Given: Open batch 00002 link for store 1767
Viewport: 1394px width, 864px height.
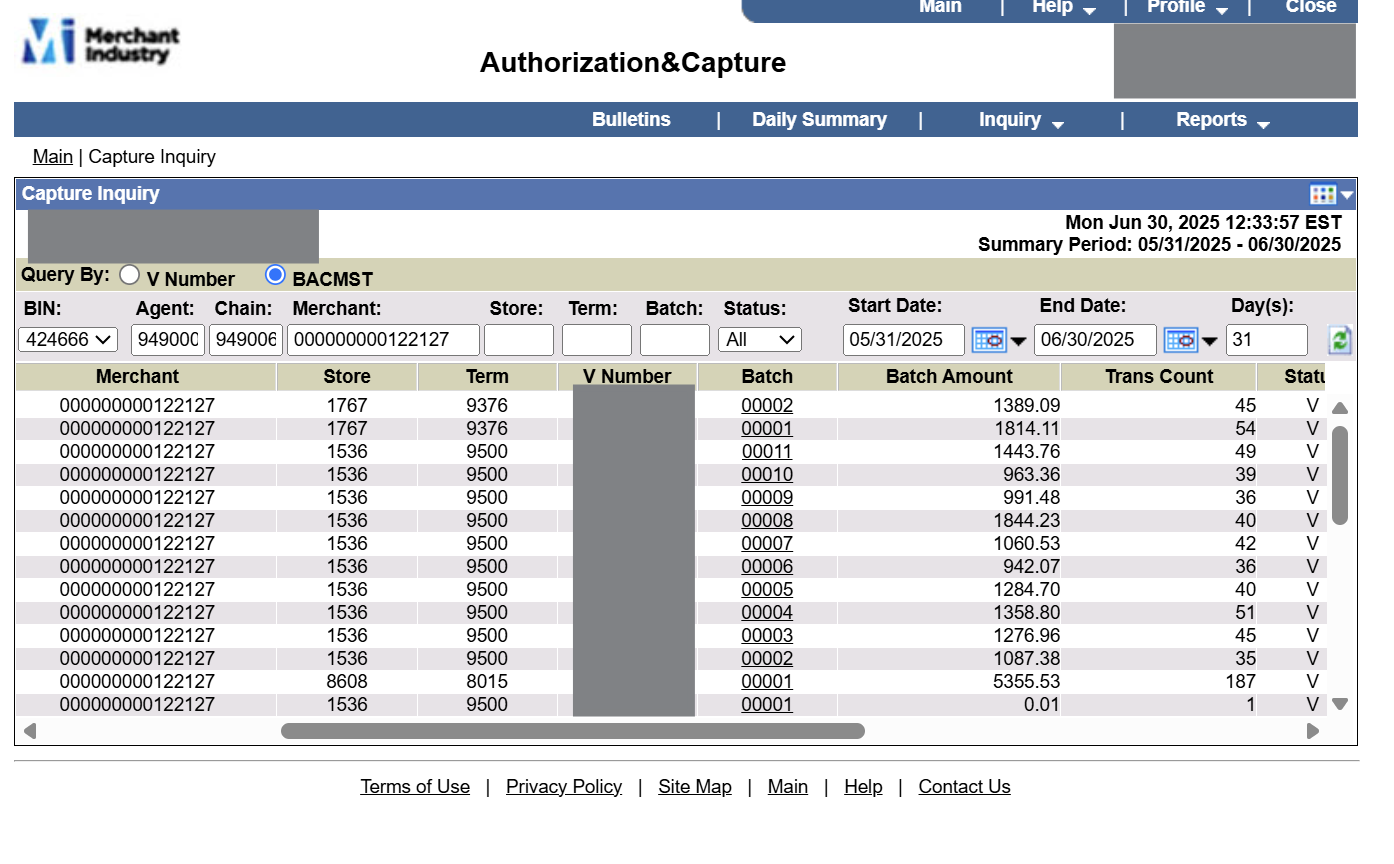Looking at the screenshot, I should (x=767, y=406).
